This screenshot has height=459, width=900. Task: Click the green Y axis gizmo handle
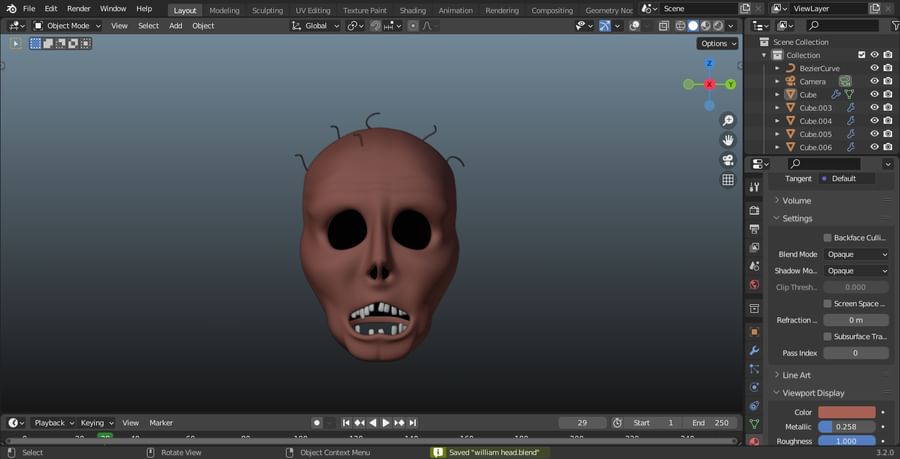point(731,85)
